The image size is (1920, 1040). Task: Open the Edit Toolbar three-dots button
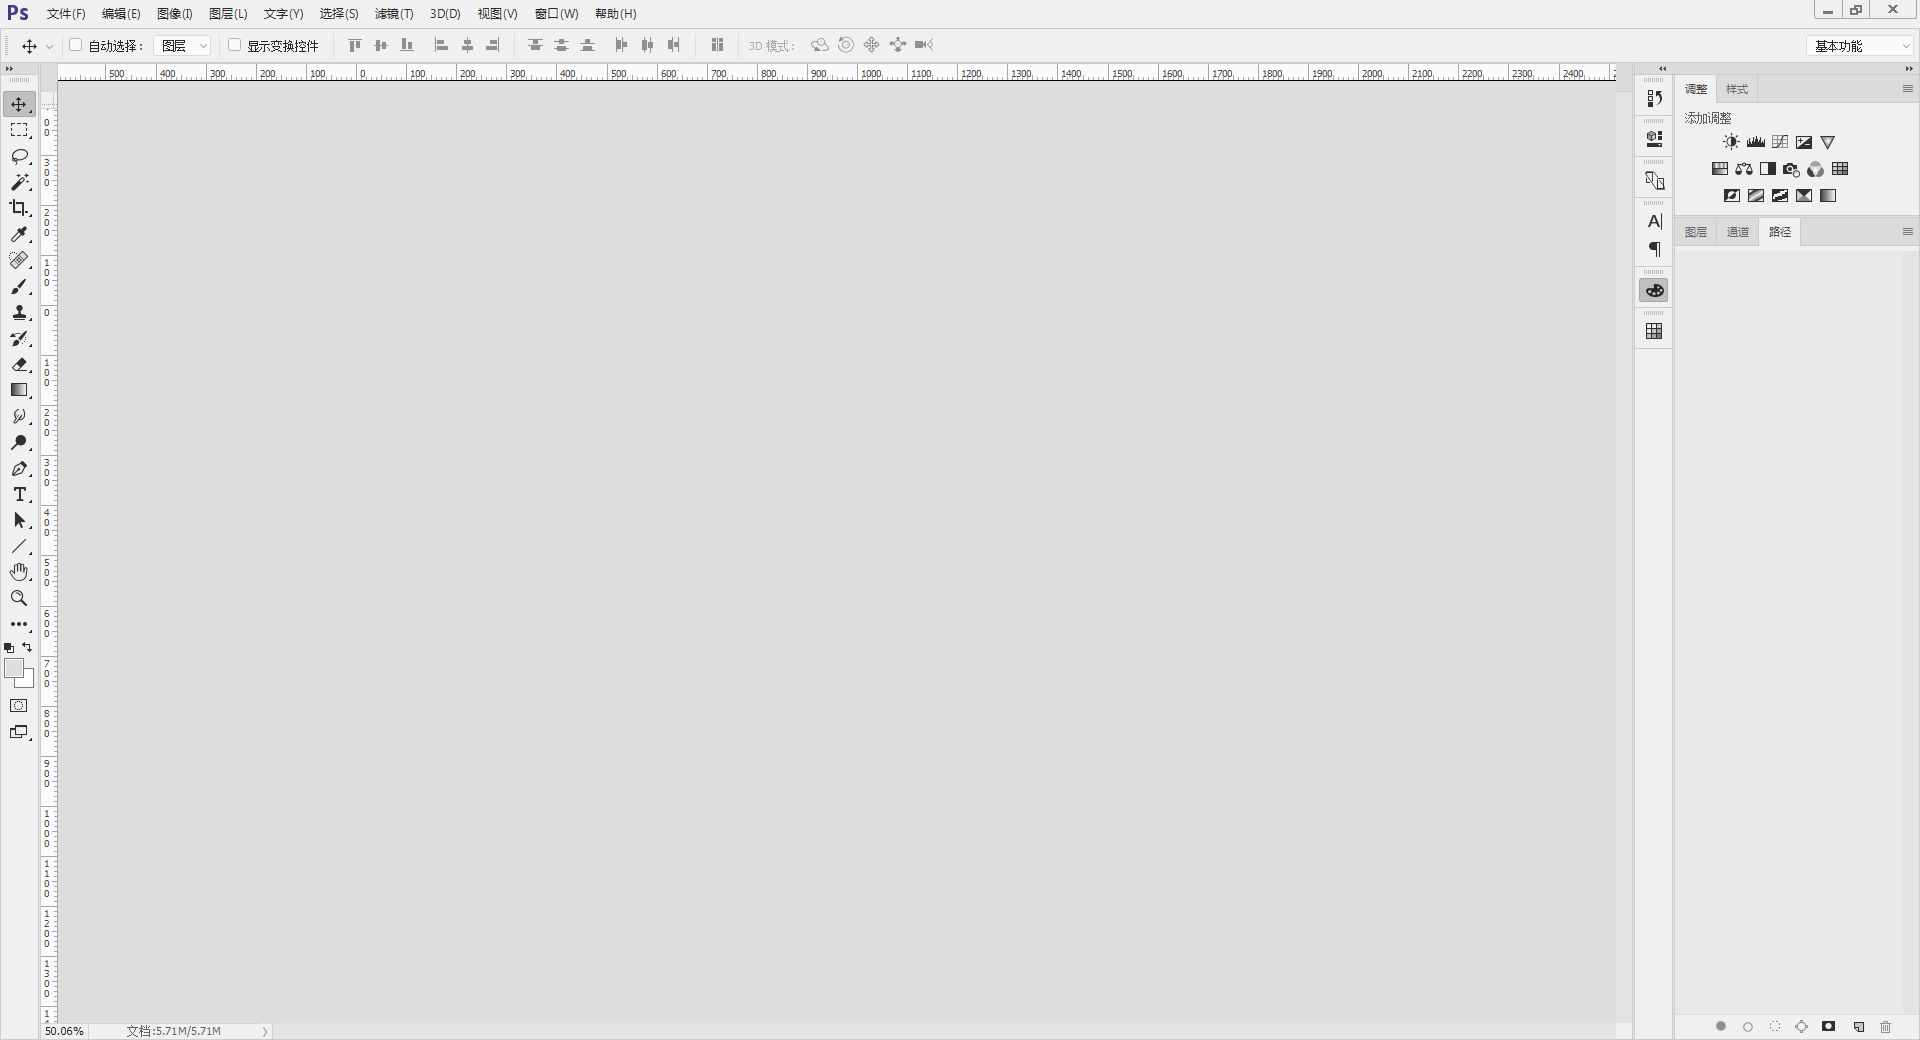click(x=19, y=624)
